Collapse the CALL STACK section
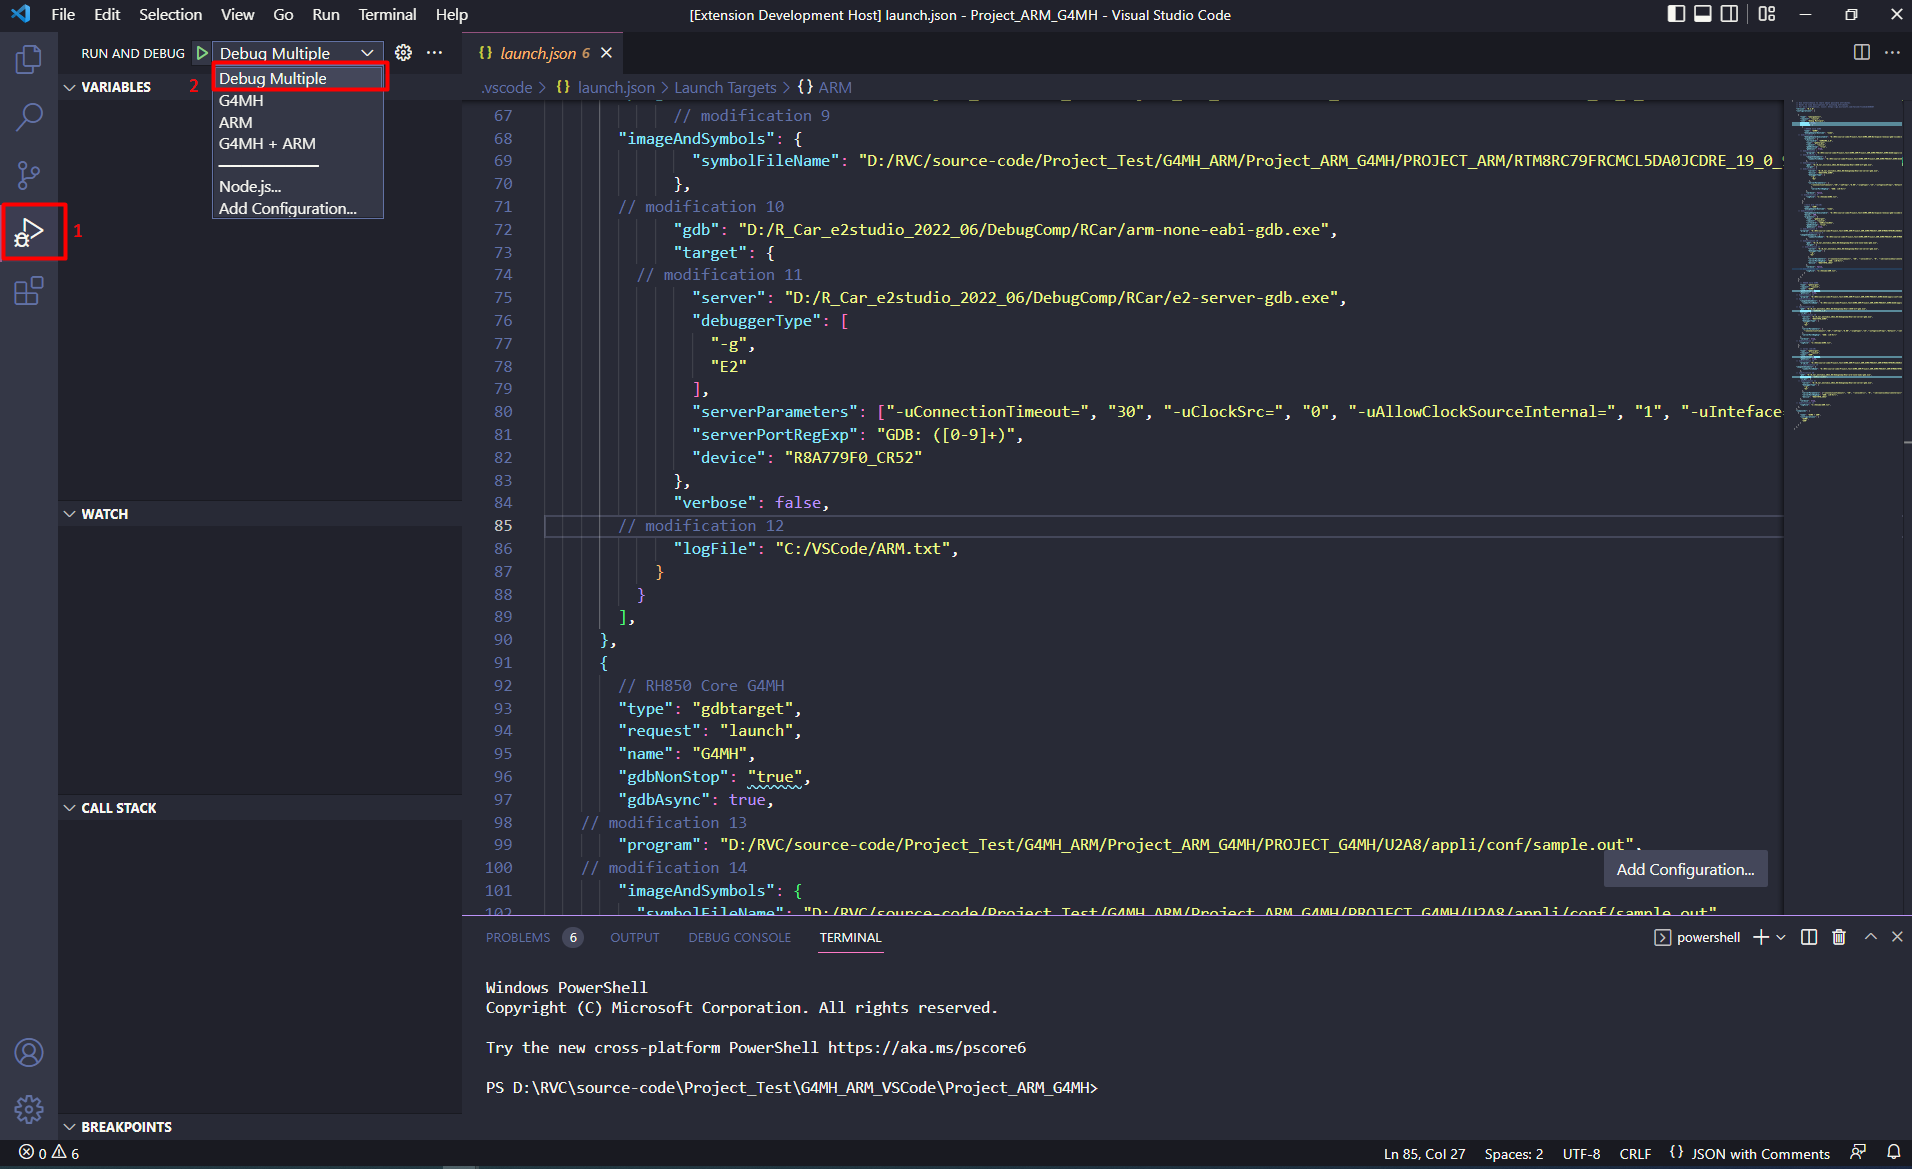 [x=70, y=808]
